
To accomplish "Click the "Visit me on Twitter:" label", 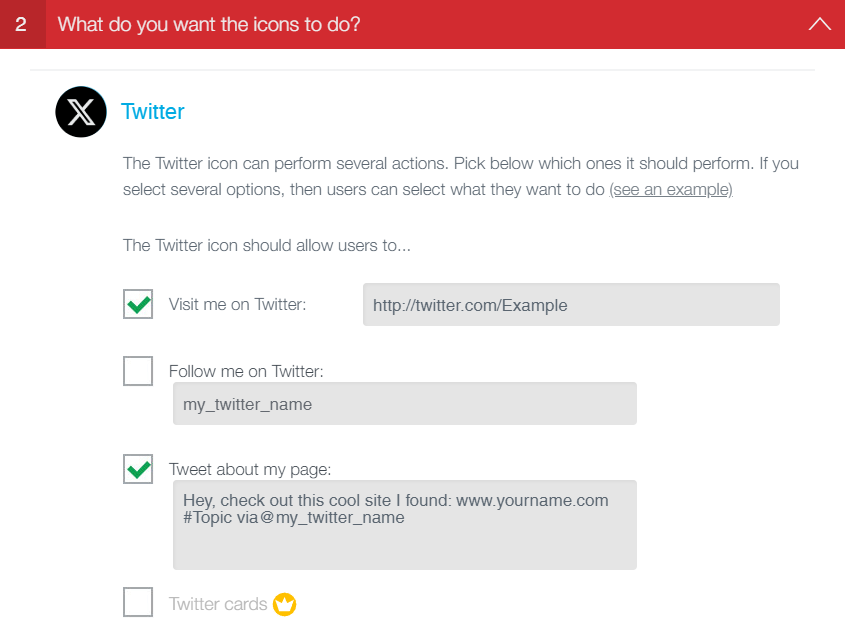I will click(x=238, y=304).
